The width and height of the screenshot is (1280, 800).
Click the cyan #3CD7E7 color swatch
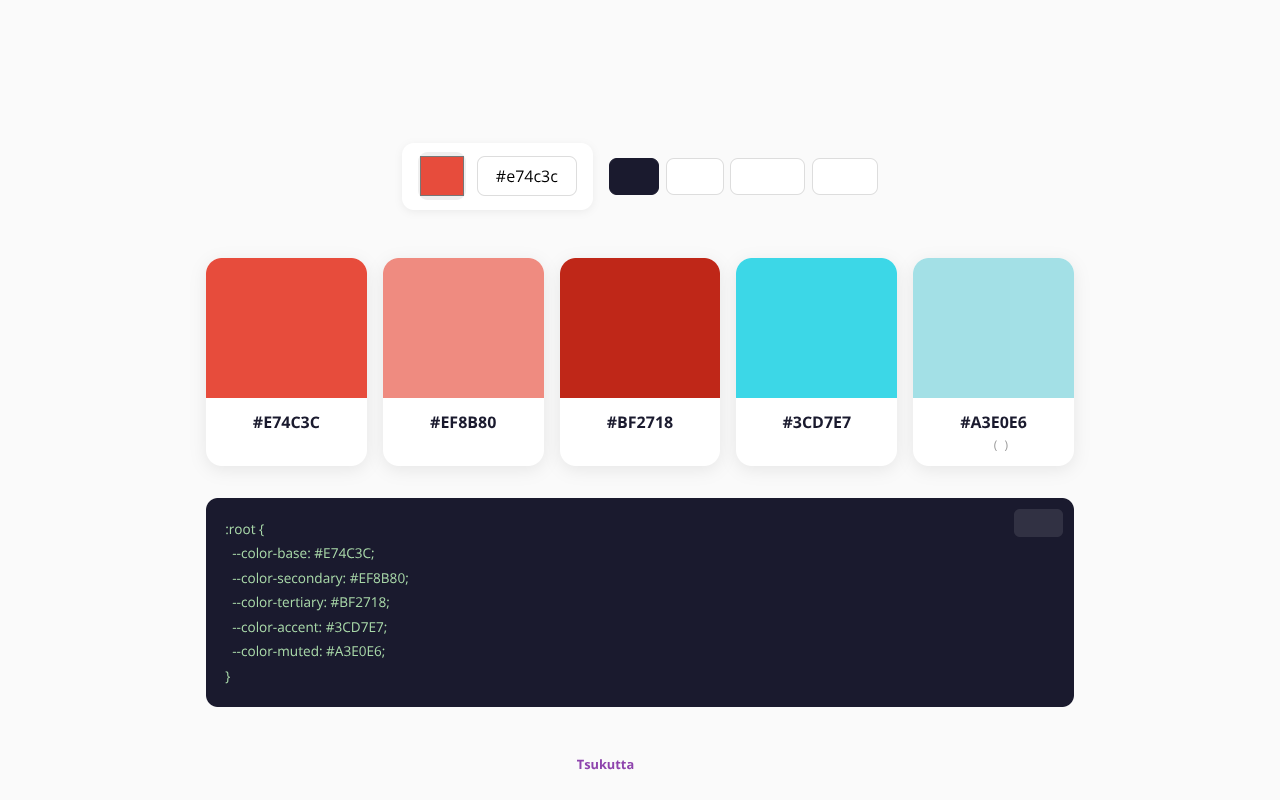point(816,328)
